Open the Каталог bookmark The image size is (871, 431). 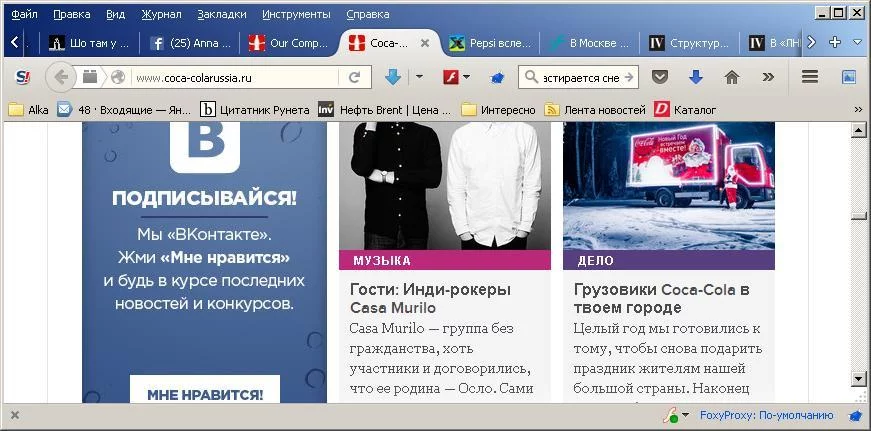[685, 110]
